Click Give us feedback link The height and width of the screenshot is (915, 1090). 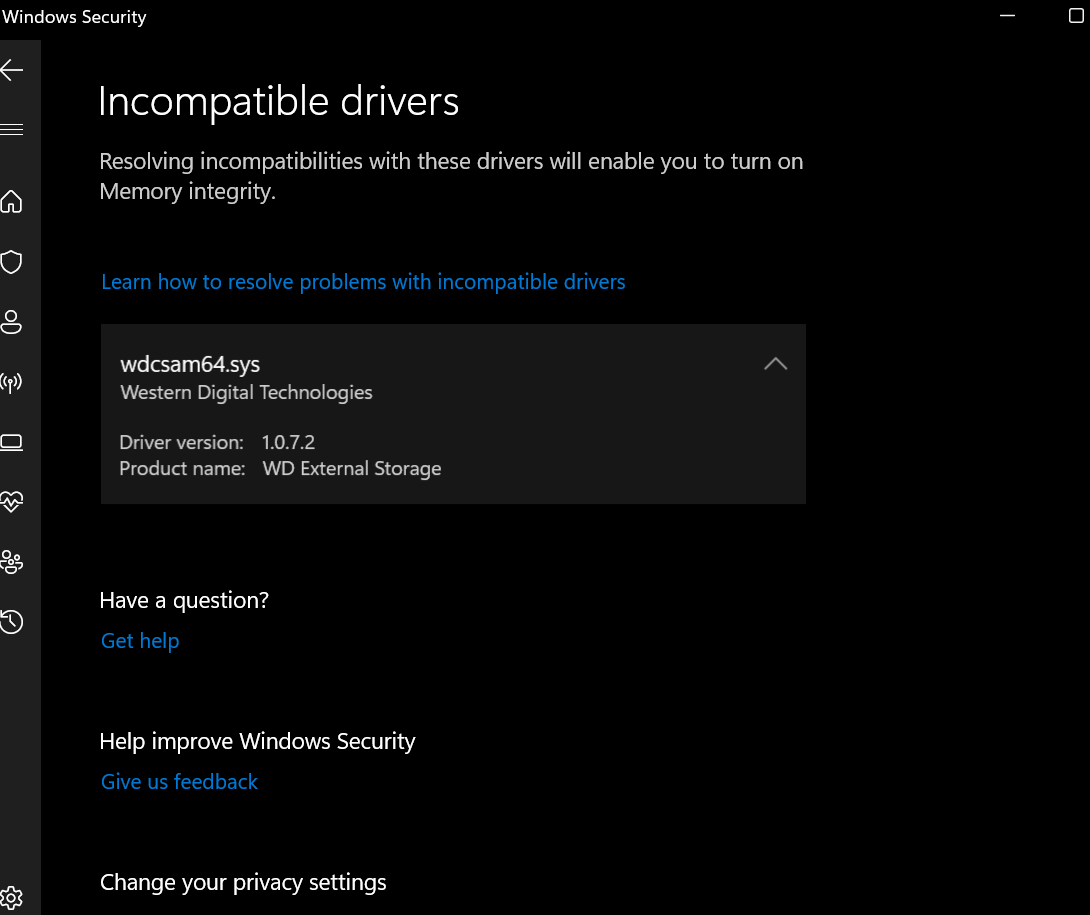(179, 782)
